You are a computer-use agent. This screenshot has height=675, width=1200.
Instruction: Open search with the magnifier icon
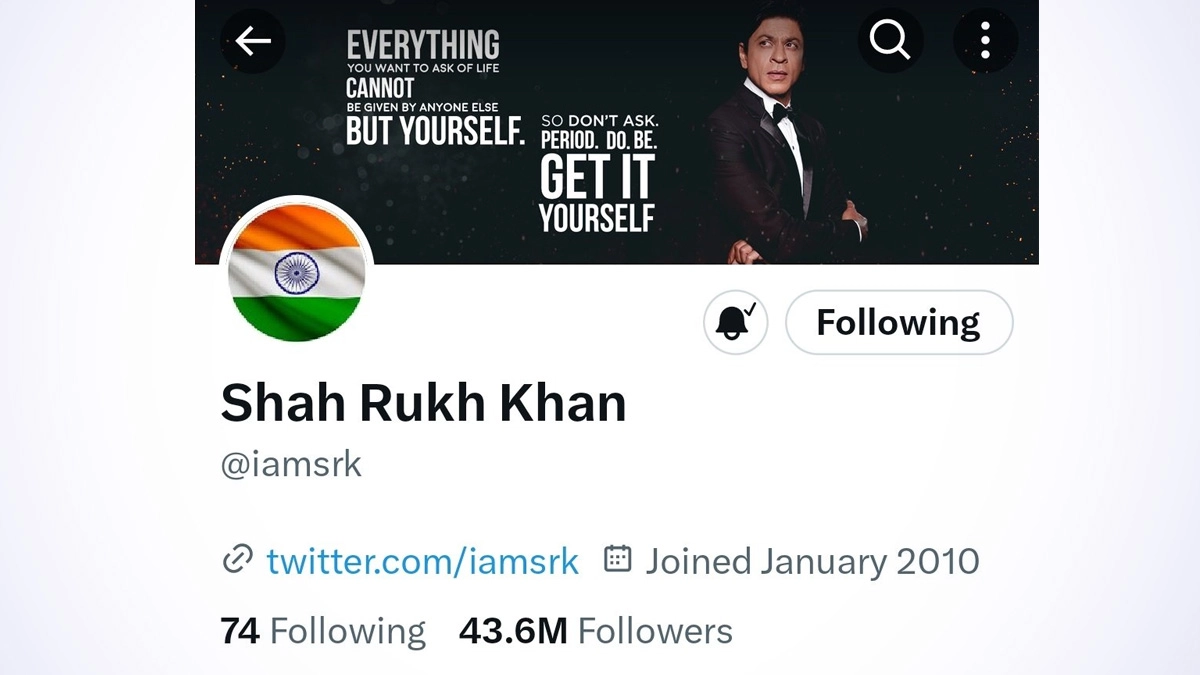tap(889, 41)
